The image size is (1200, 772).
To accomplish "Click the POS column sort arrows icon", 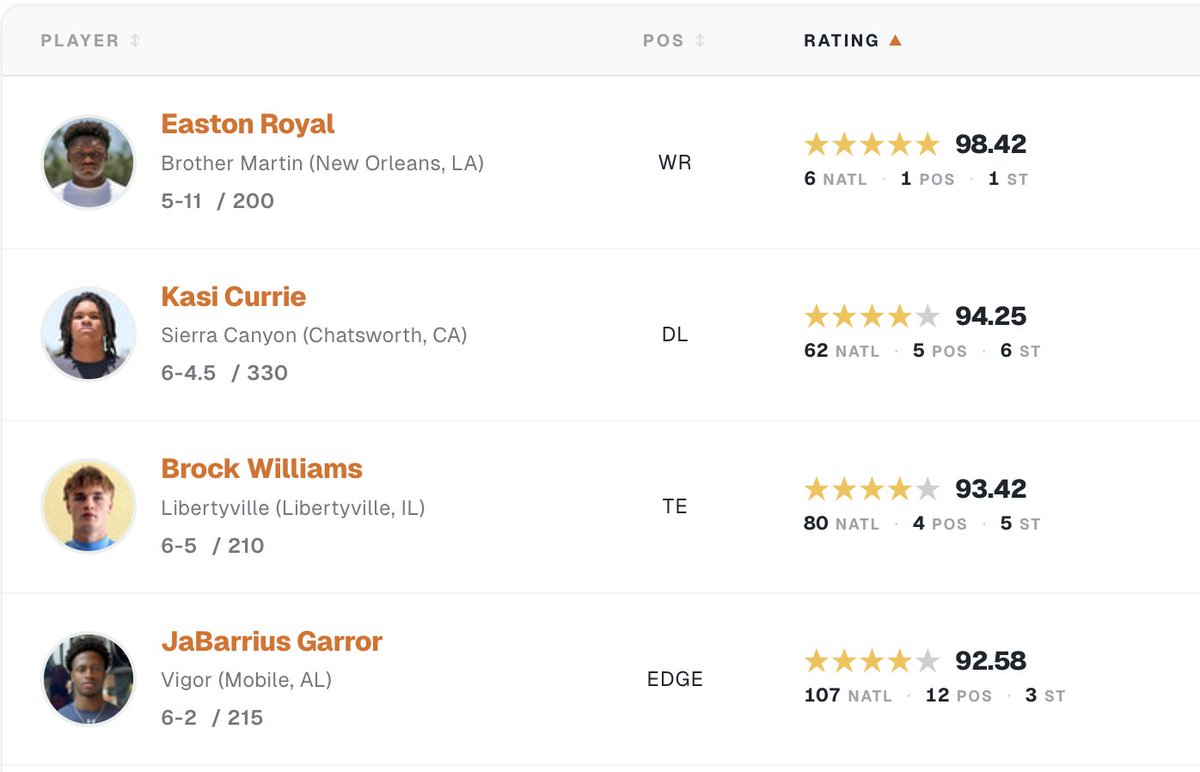I will [700, 41].
